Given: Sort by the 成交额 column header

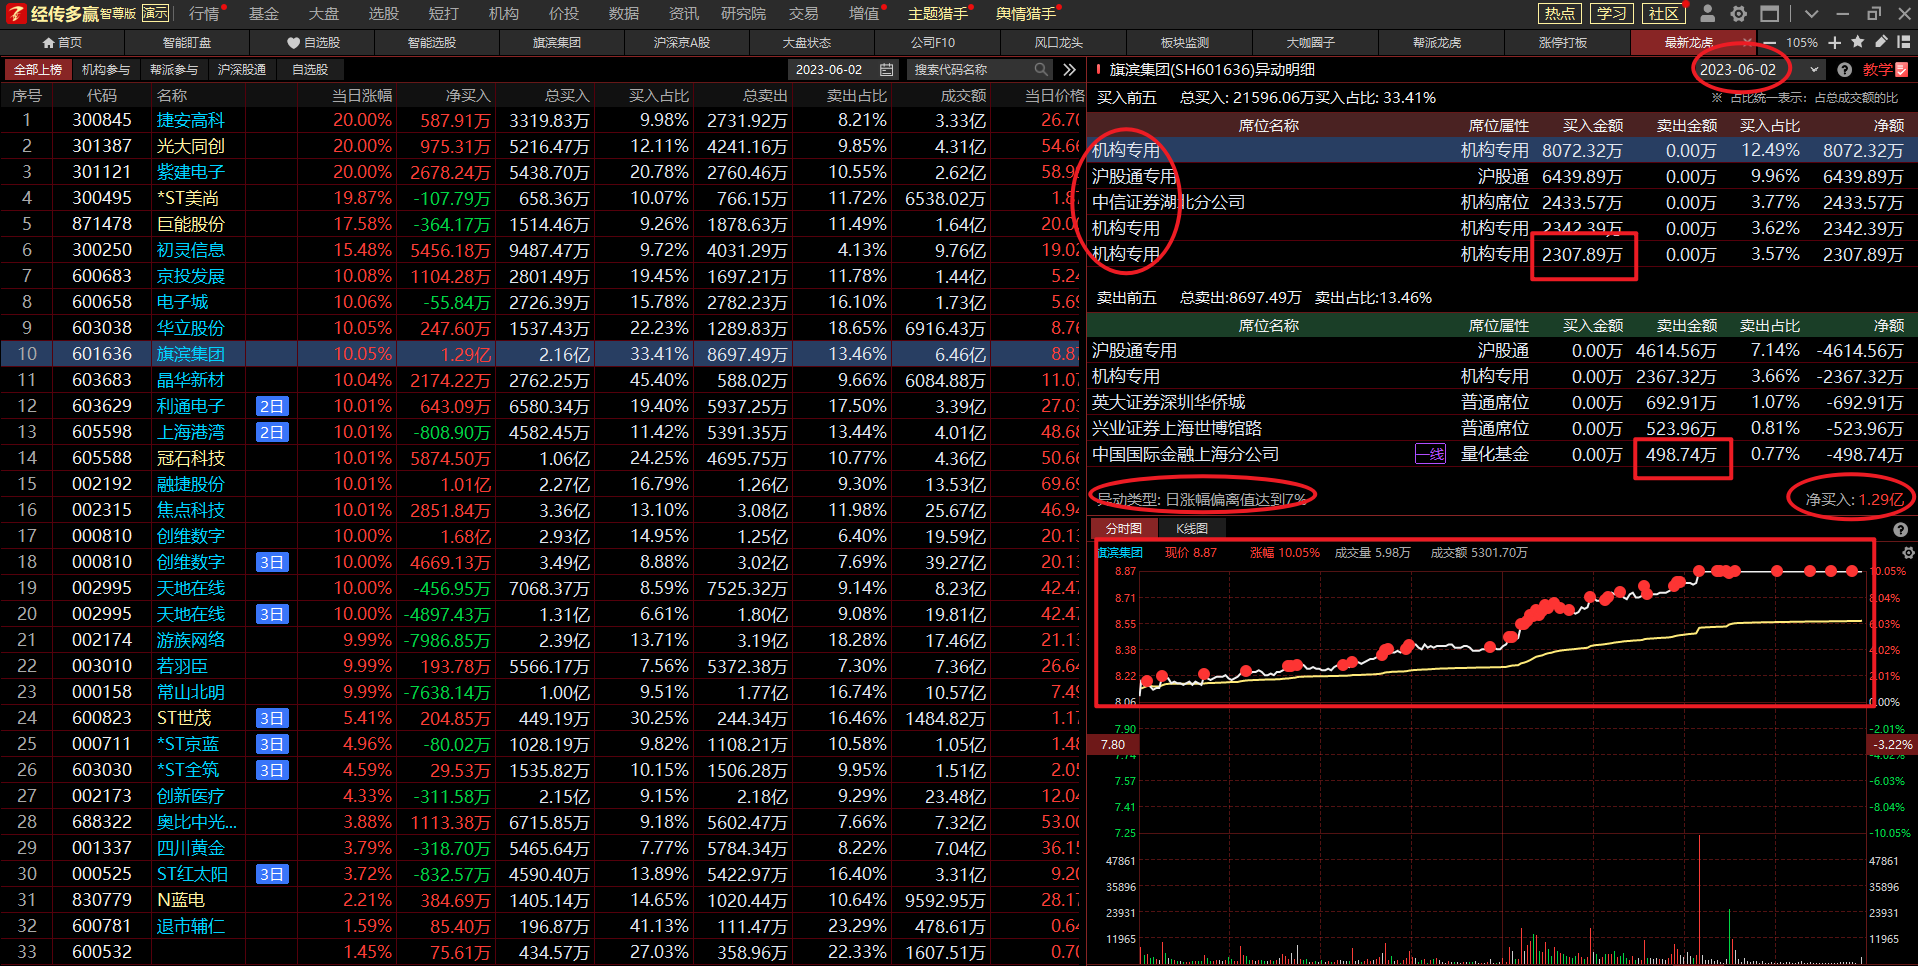Looking at the screenshot, I should click(x=964, y=95).
